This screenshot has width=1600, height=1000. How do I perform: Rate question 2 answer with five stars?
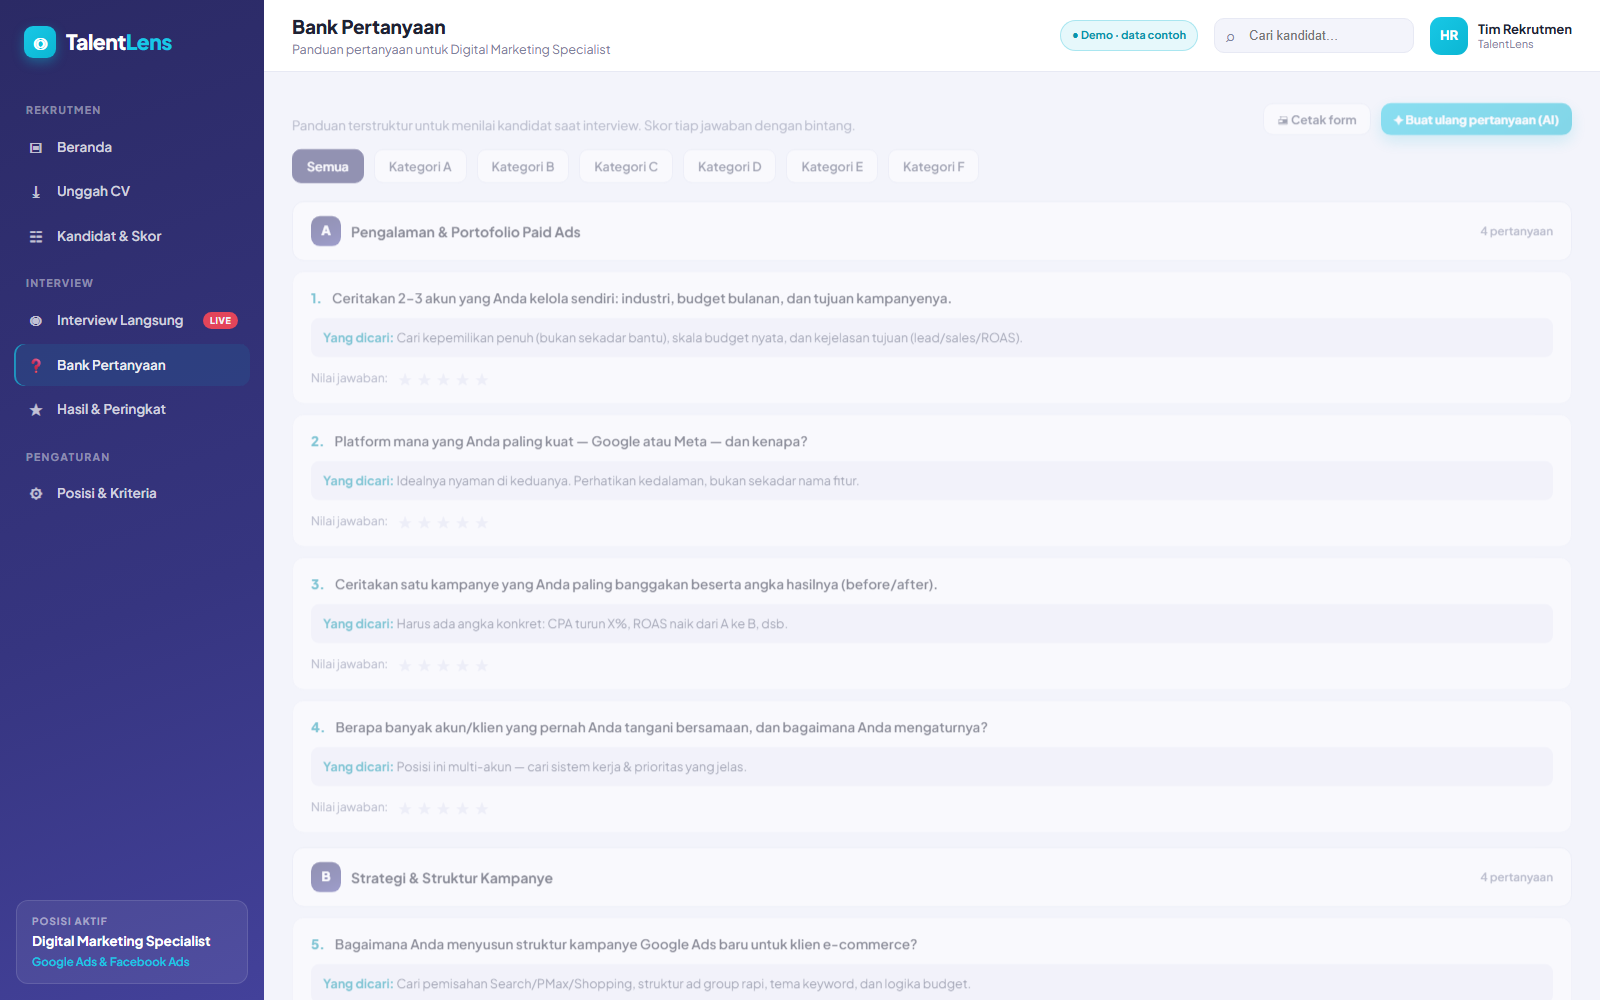pos(481,522)
